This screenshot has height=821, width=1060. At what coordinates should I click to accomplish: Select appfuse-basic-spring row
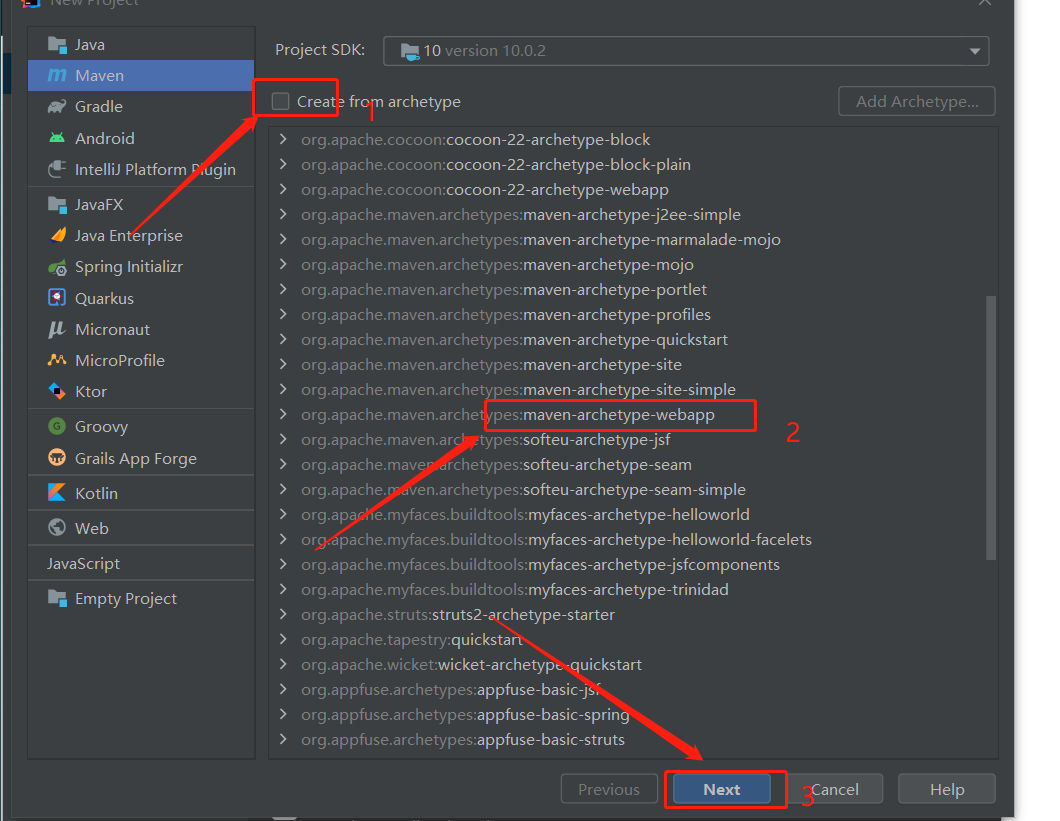click(633, 715)
